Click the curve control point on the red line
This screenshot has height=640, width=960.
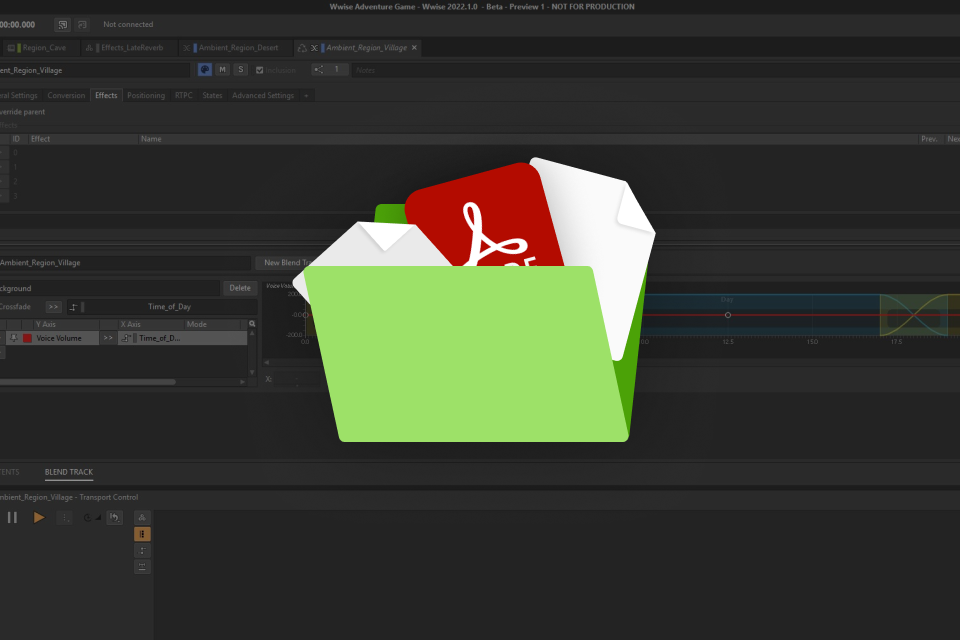pos(728,315)
